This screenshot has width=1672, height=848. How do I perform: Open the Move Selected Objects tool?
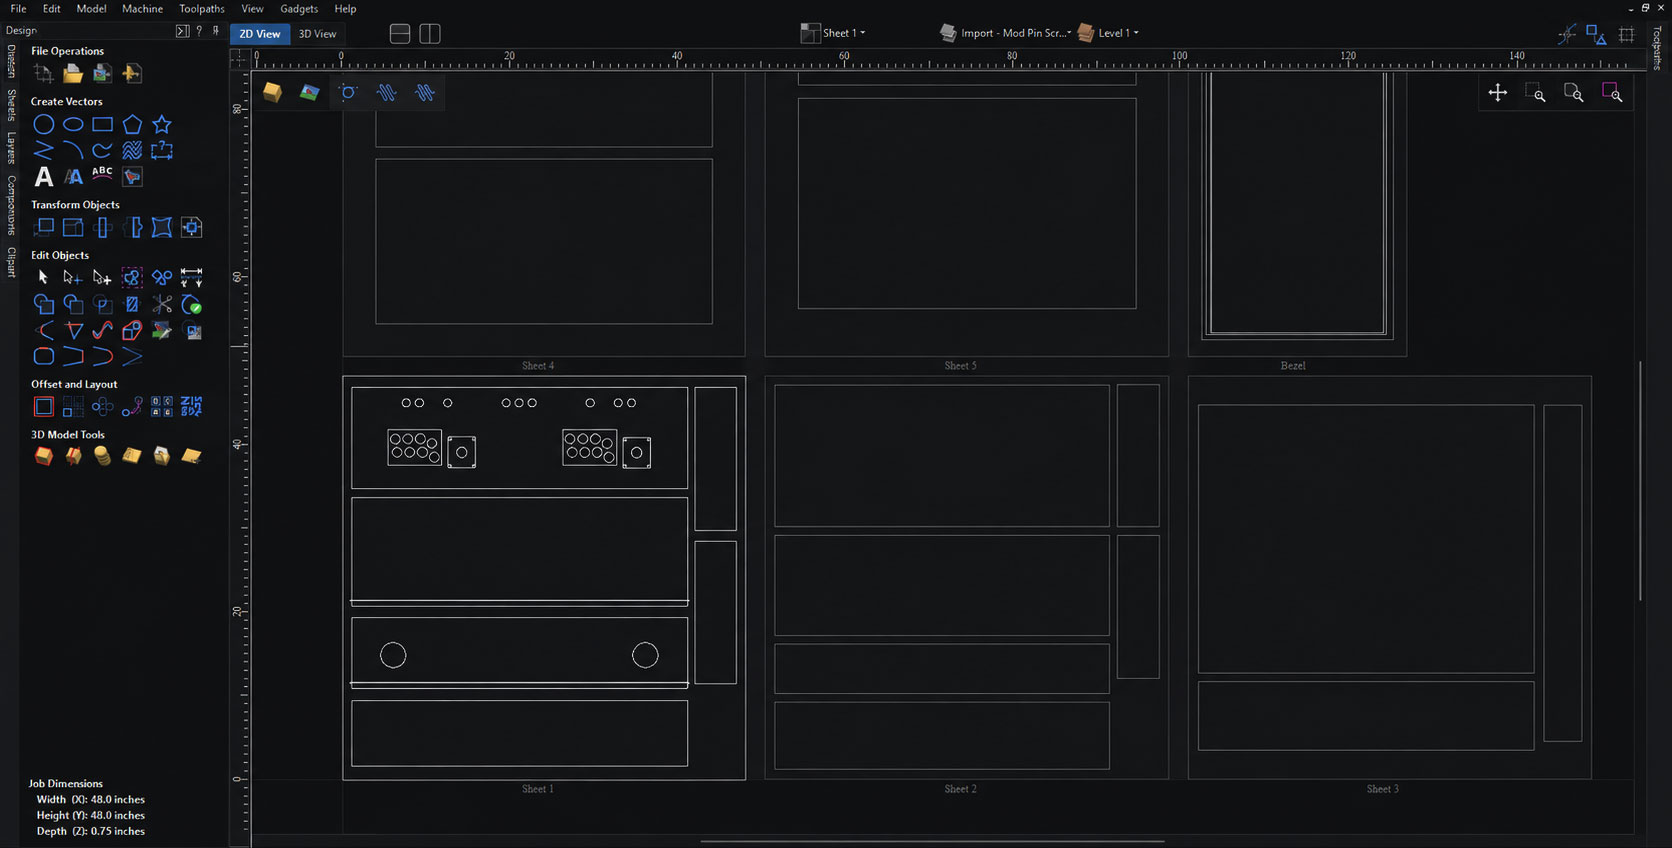(44, 228)
